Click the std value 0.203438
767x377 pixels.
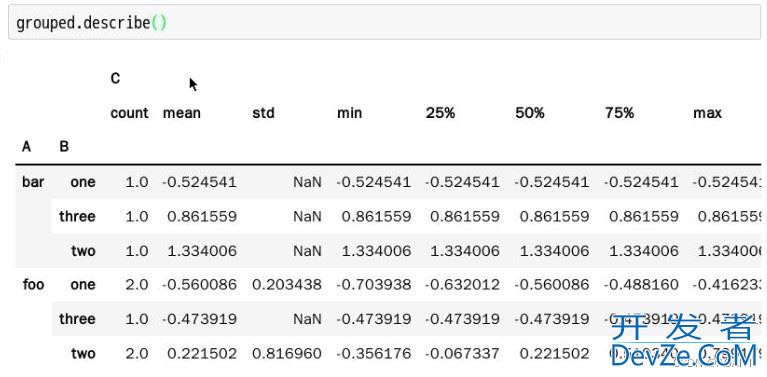[x=287, y=284]
